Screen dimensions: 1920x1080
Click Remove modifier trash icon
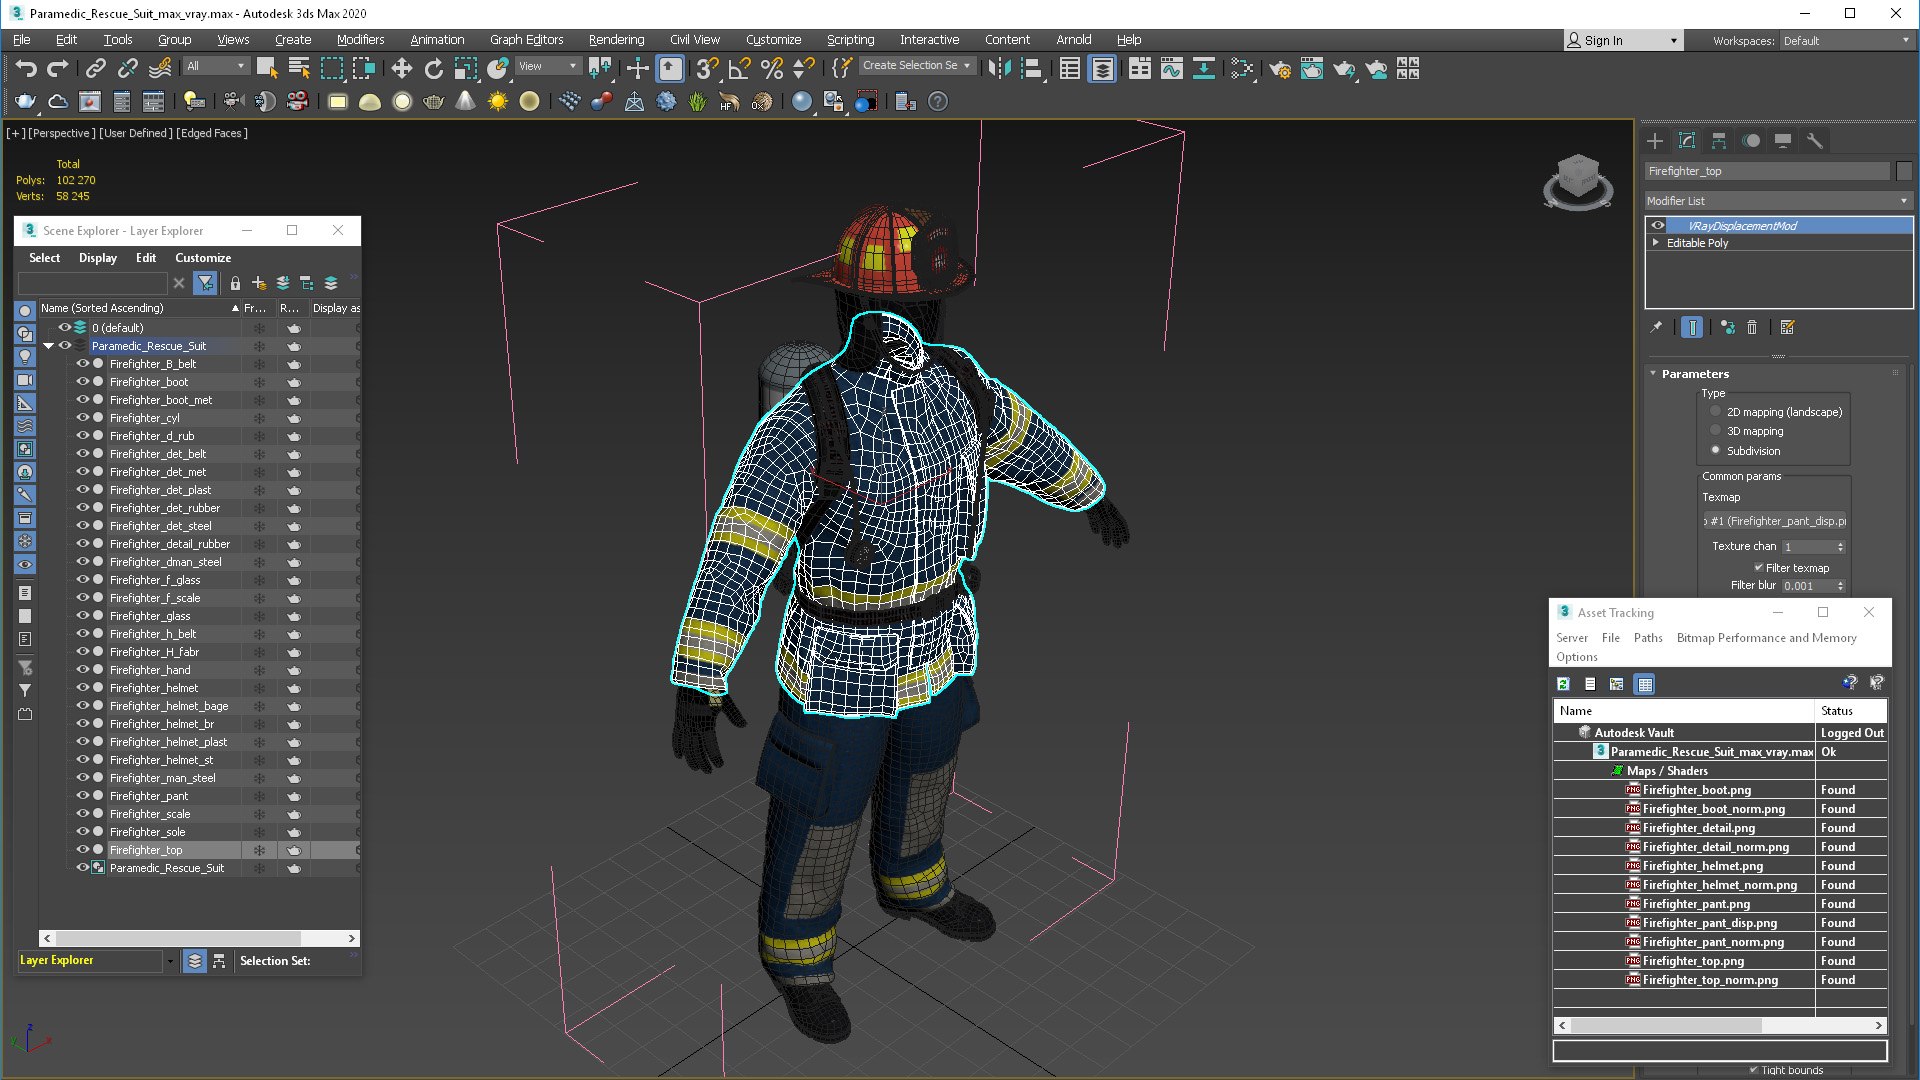pyautogui.click(x=1752, y=327)
